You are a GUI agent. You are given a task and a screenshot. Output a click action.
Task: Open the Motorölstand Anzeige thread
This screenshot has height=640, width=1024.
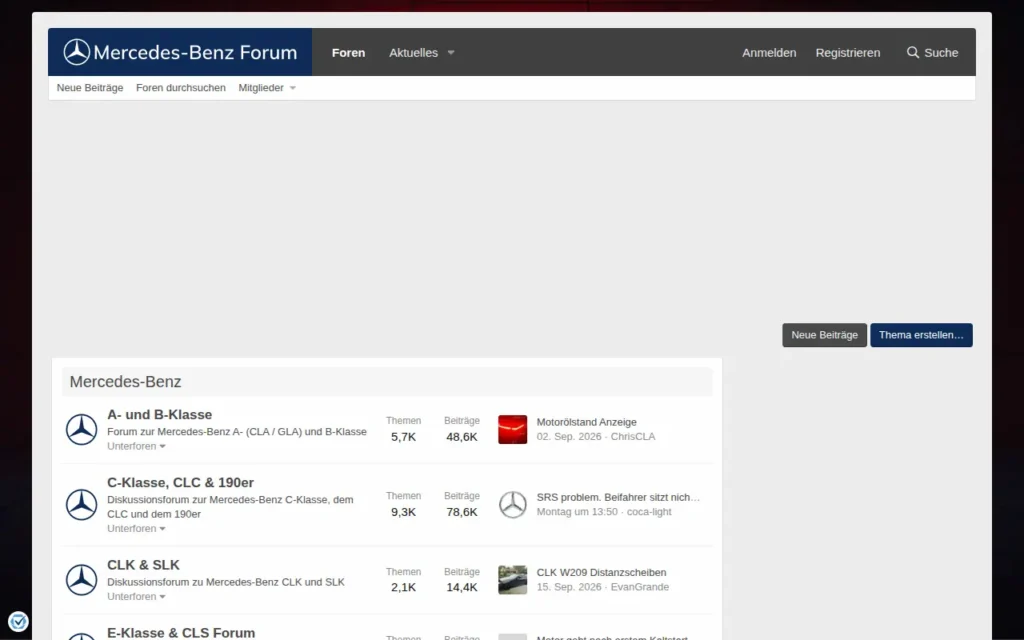coord(586,422)
